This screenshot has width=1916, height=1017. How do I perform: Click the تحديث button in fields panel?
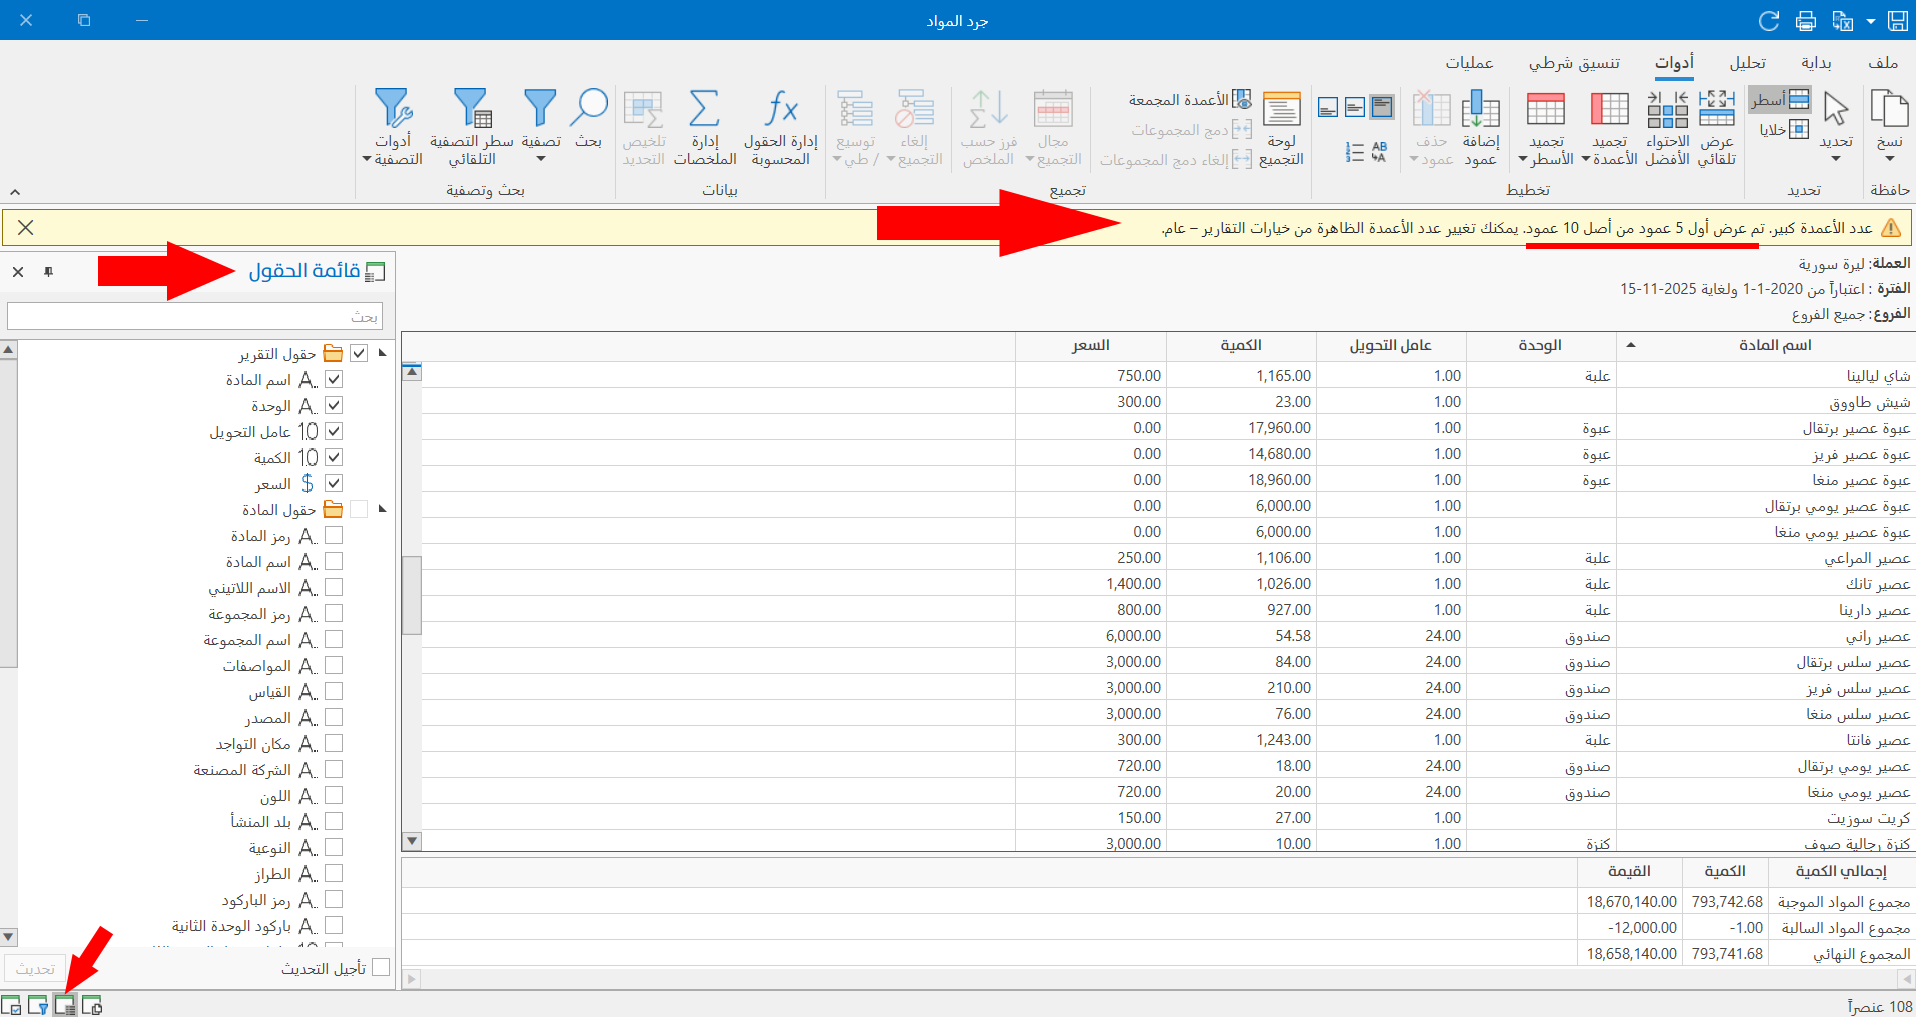click(x=35, y=969)
